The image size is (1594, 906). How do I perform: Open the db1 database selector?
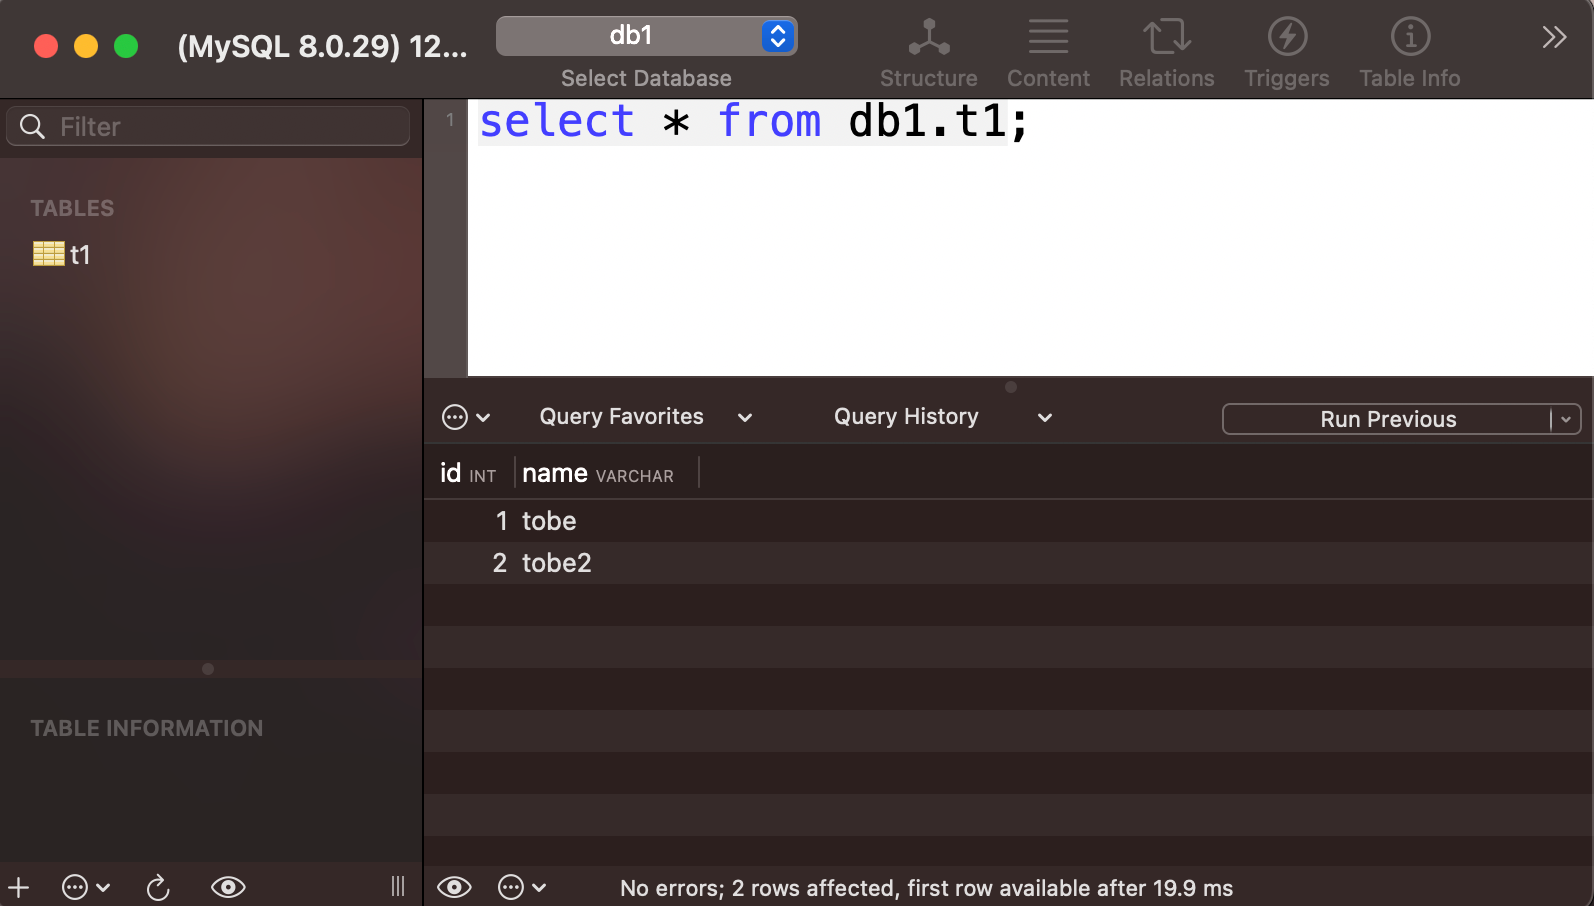point(646,36)
